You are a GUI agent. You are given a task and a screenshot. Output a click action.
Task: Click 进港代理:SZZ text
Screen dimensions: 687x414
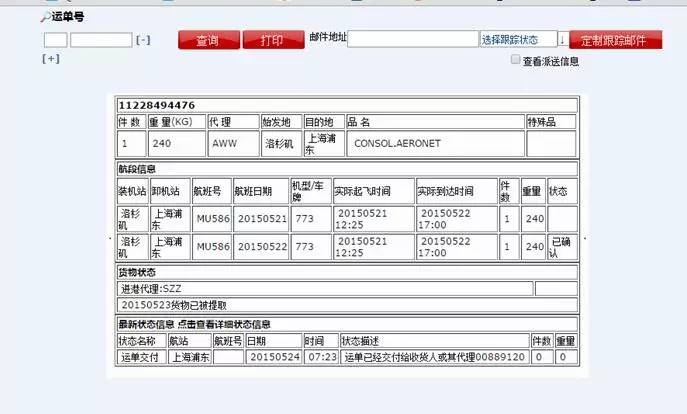pos(151,289)
